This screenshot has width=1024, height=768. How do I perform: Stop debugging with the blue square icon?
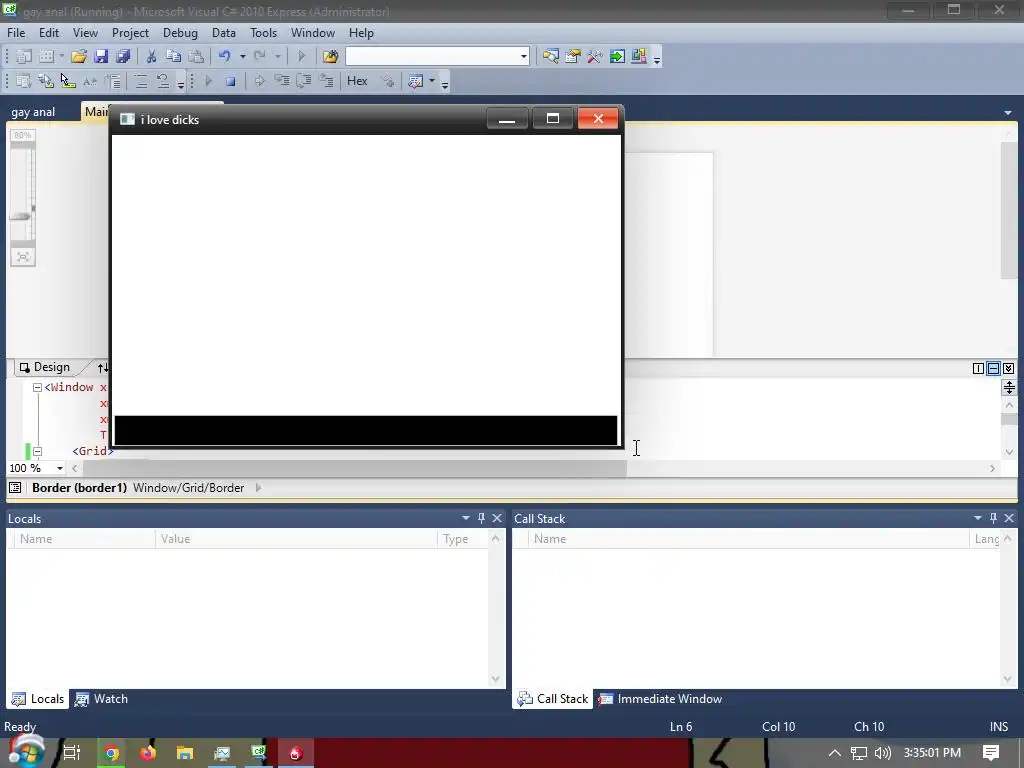231,82
